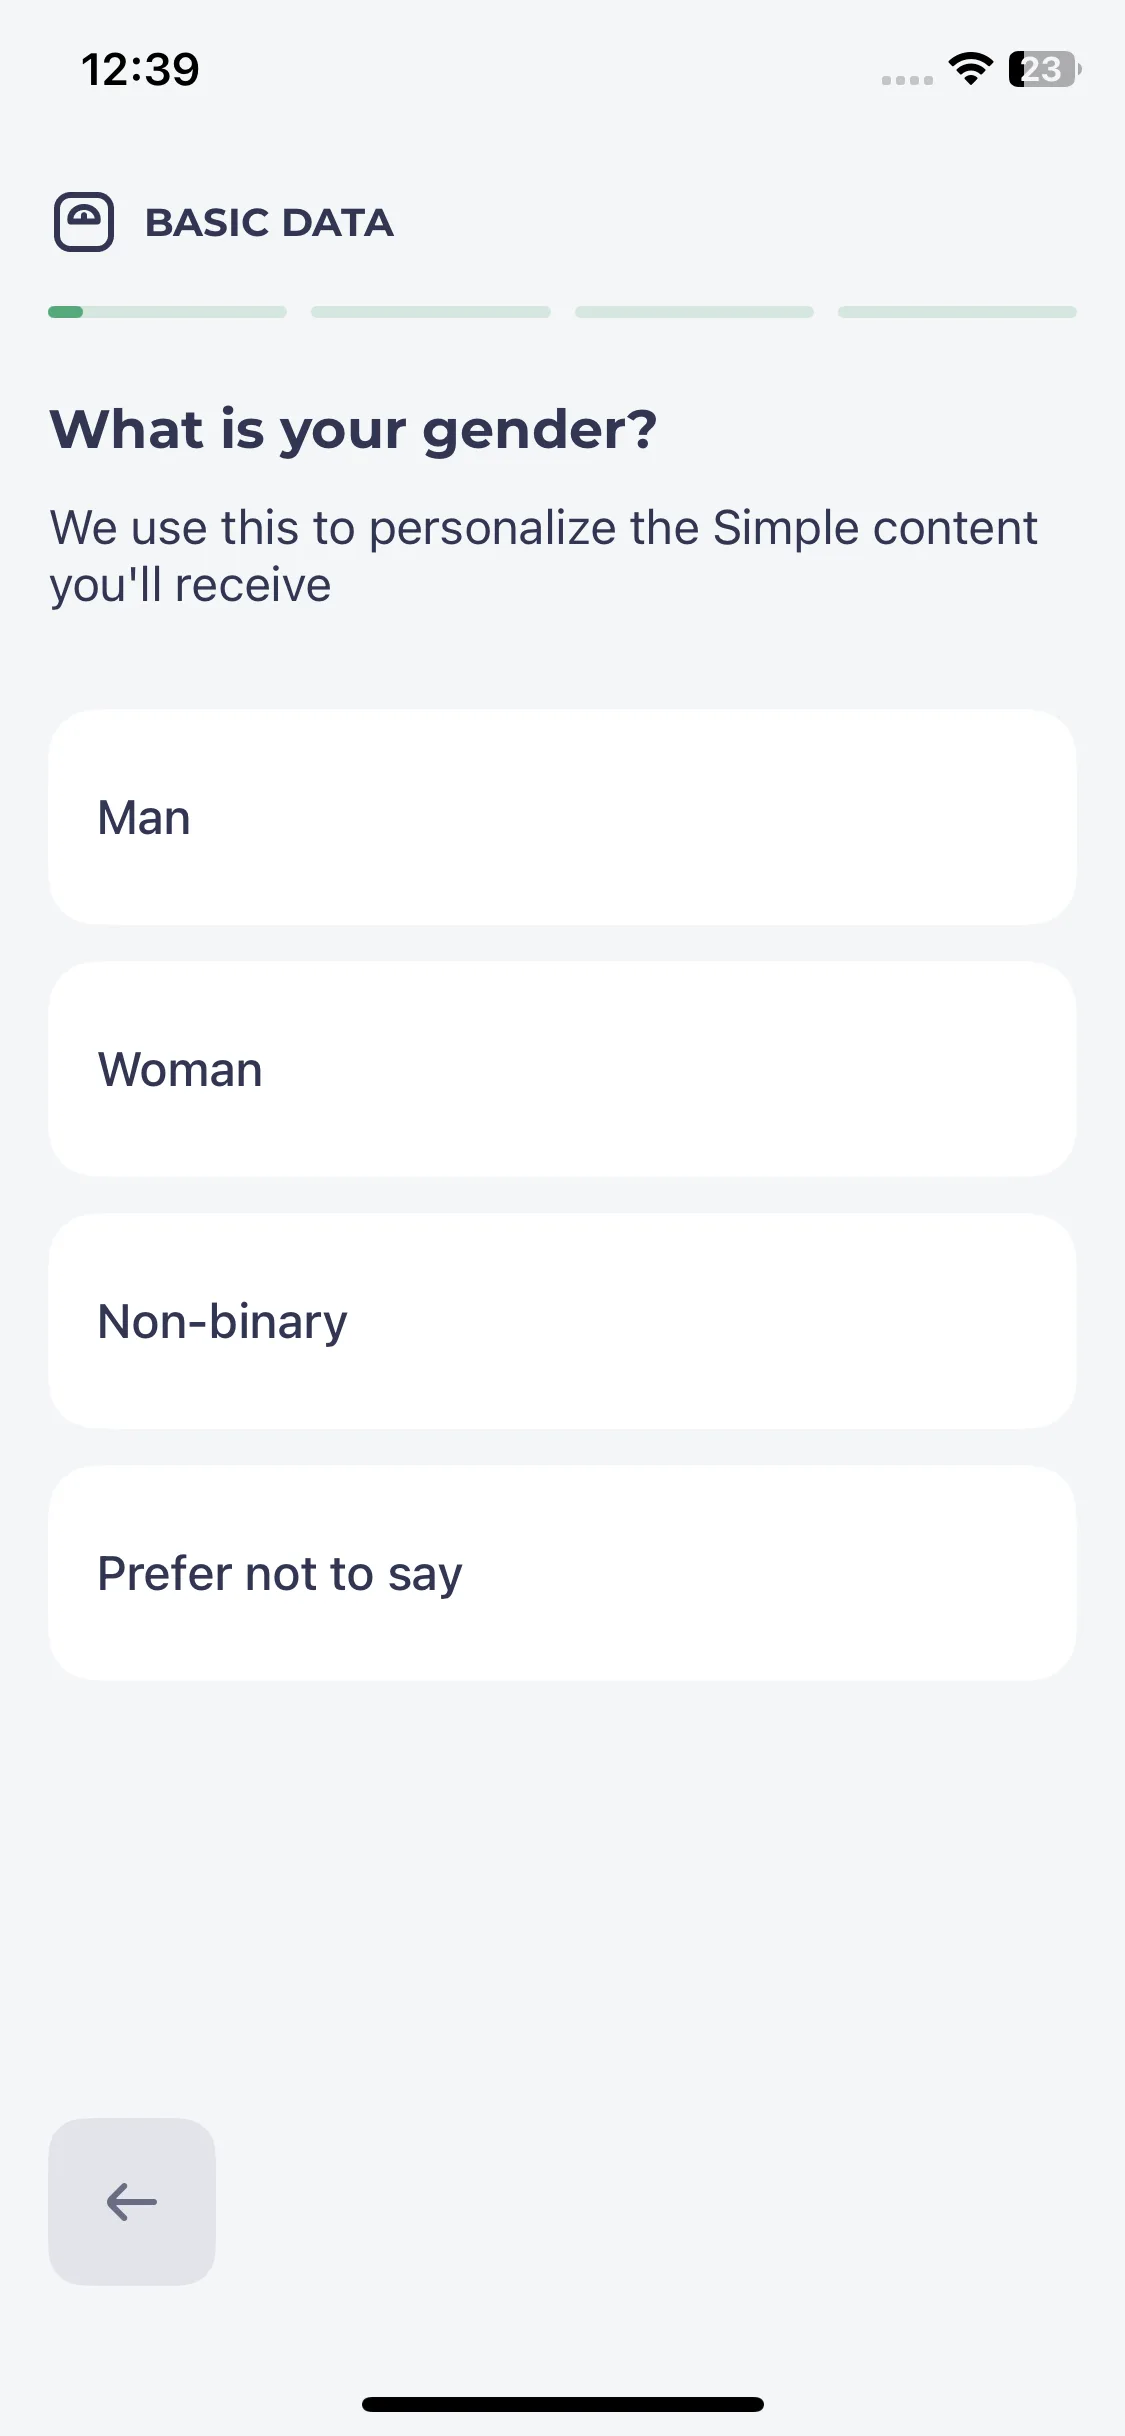Tap the third progress bar segment
The height and width of the screenshot is (2436, 1125).
pyautogui.click(x=694, y=312)
